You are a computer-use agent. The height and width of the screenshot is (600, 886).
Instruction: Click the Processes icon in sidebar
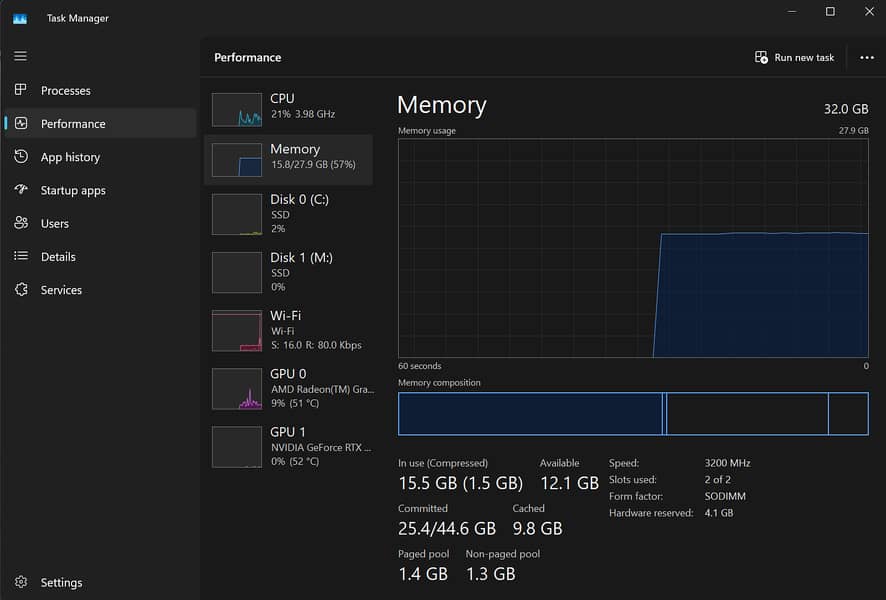[21, 90]
